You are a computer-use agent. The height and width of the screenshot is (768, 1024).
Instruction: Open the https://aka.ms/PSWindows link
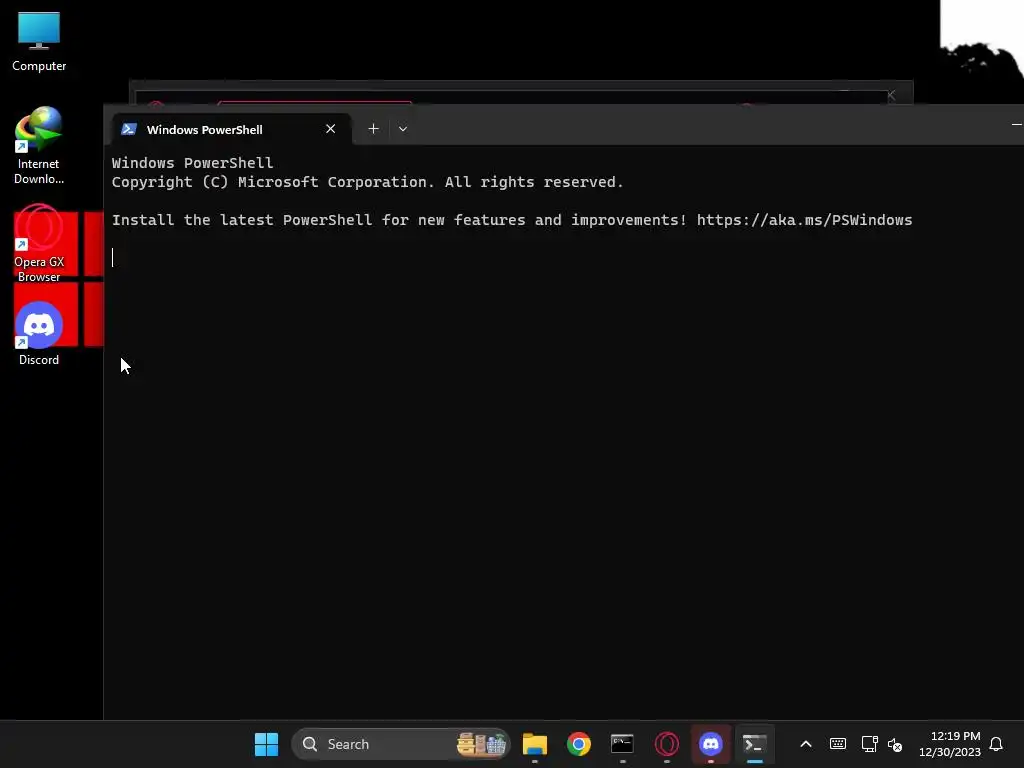click(x=804, y=220)
